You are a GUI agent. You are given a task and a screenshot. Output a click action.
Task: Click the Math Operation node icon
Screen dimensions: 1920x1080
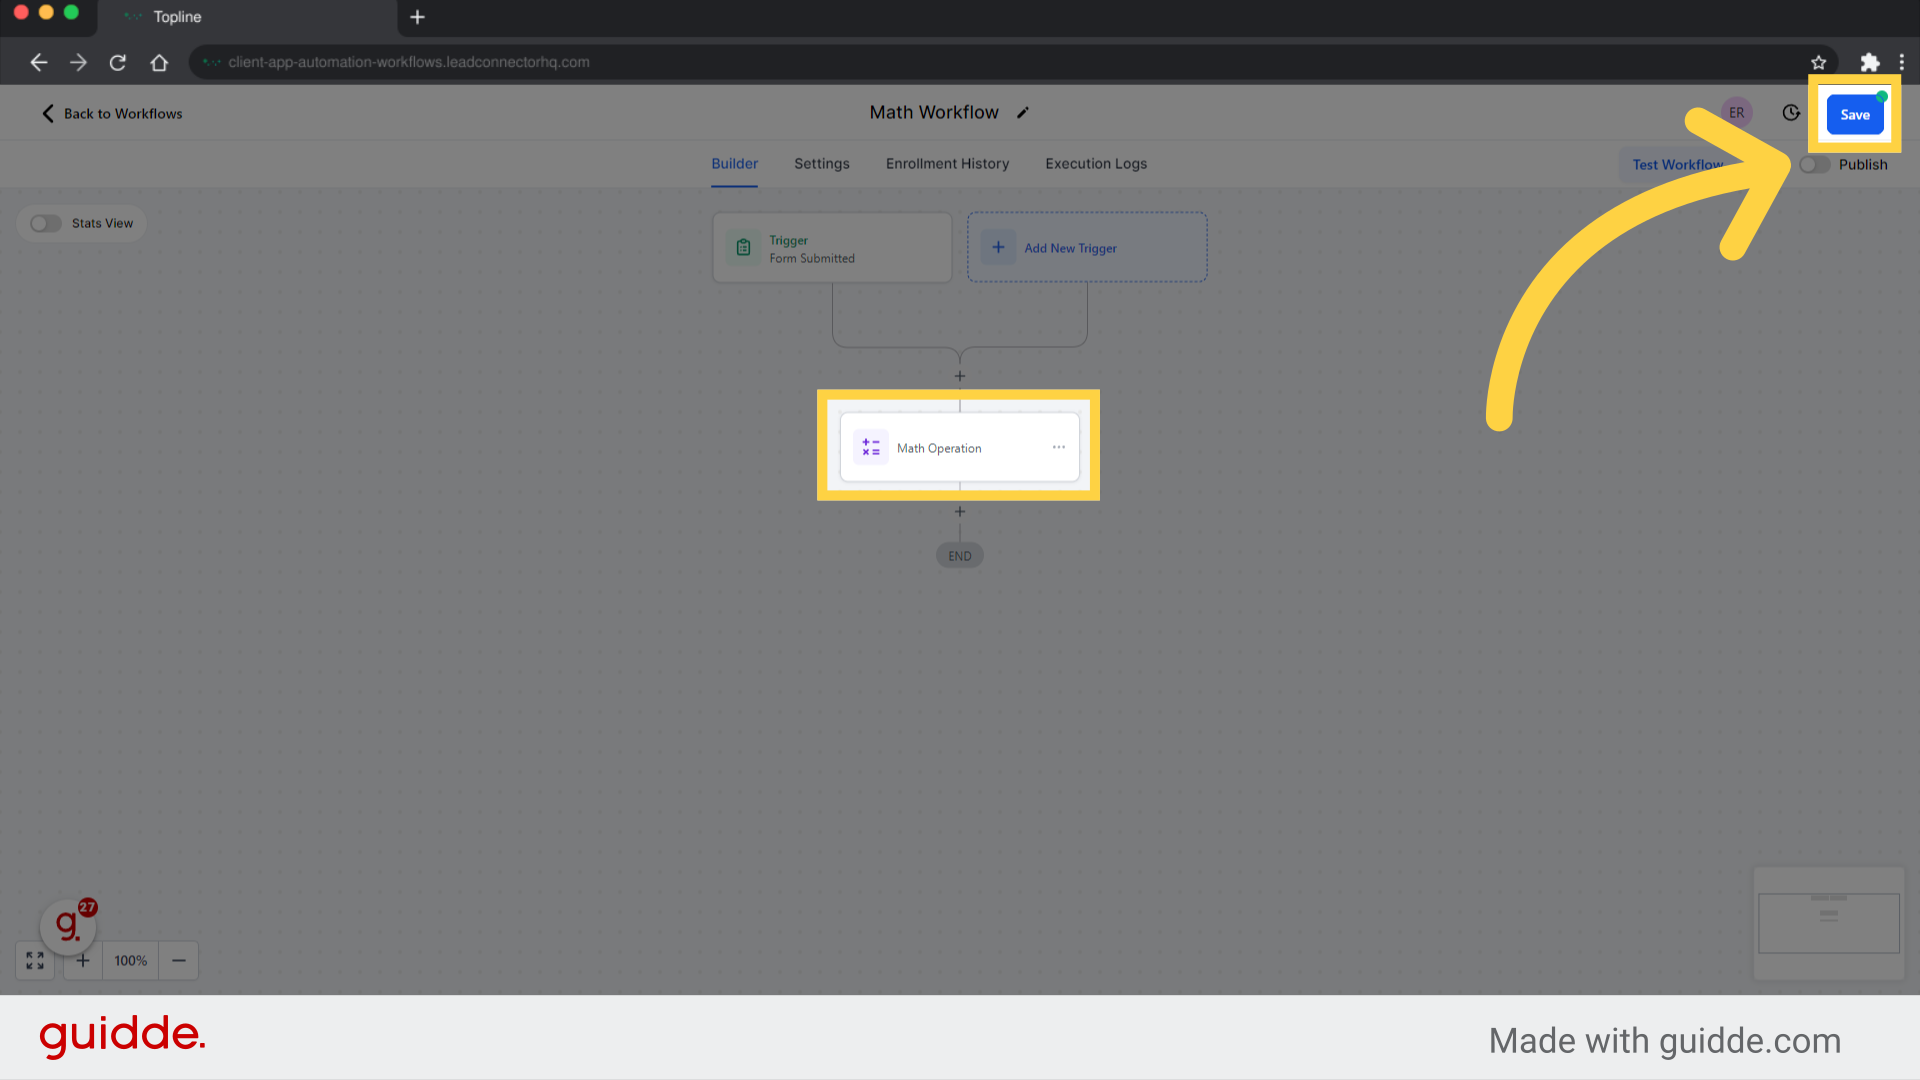pyautogui.click(x=872, y=447)
